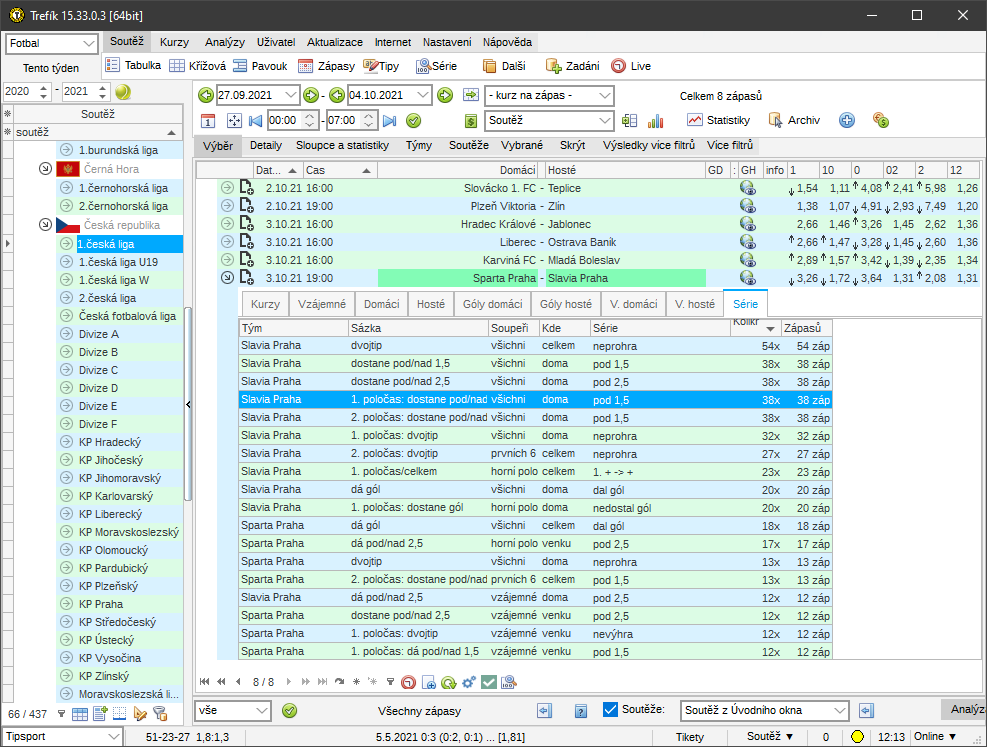Collapse the Černá Hora country group
This screenshot has height=747, width=987.
tap(45, 168)
